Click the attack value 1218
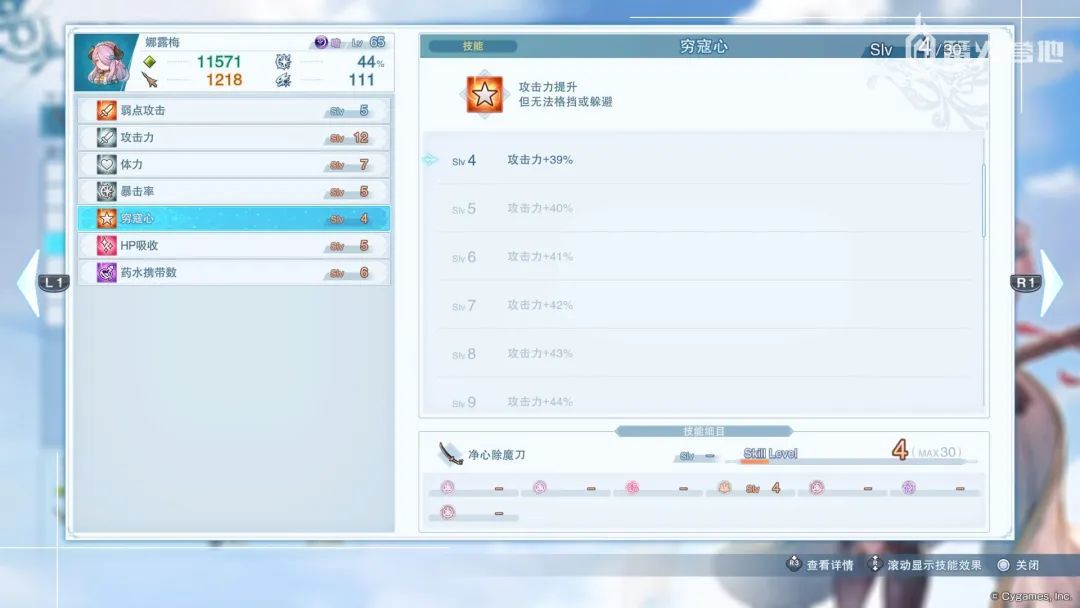 coord(224,80)
